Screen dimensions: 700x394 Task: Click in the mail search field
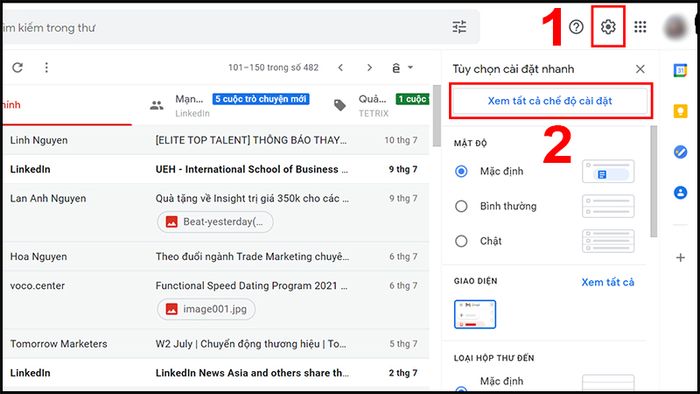click(x=223, y=28)
